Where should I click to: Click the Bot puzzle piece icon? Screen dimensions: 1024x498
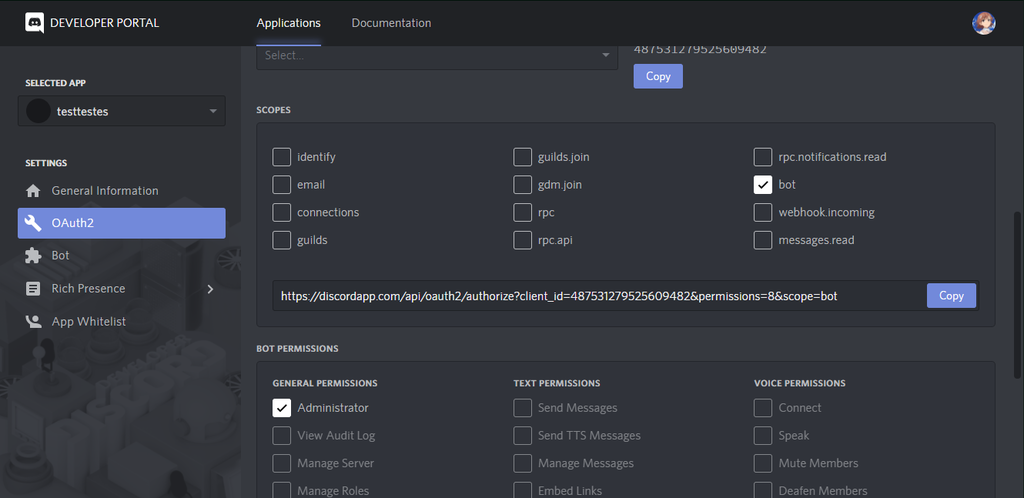[33, 256]
